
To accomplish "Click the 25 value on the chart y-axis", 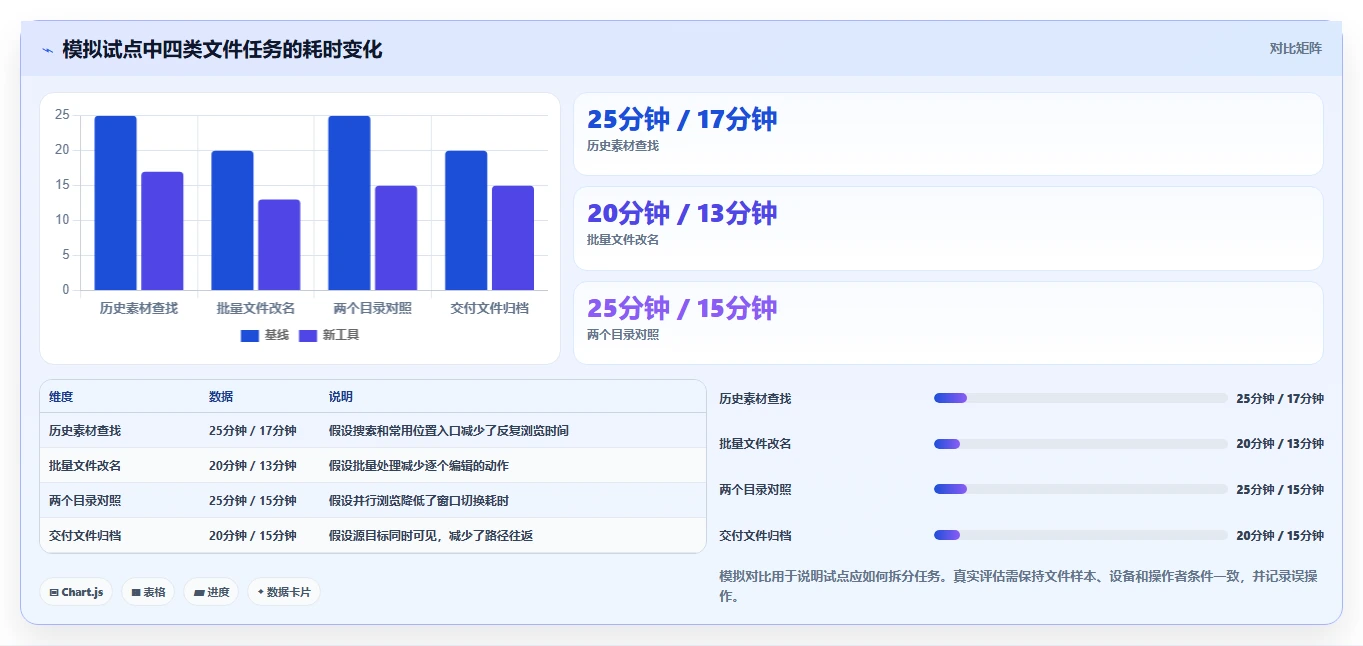I will coord(62,115).
